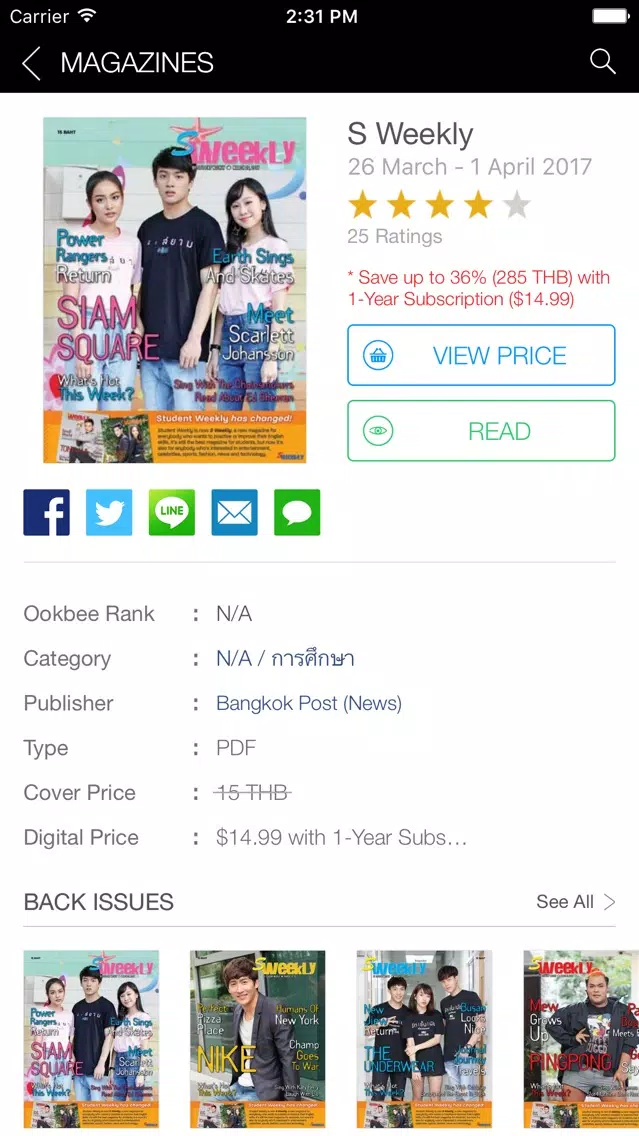Viewport: 639px width, 1136px height.
Task: Tap the eye icon in Read button
Action: pos(378,431)
